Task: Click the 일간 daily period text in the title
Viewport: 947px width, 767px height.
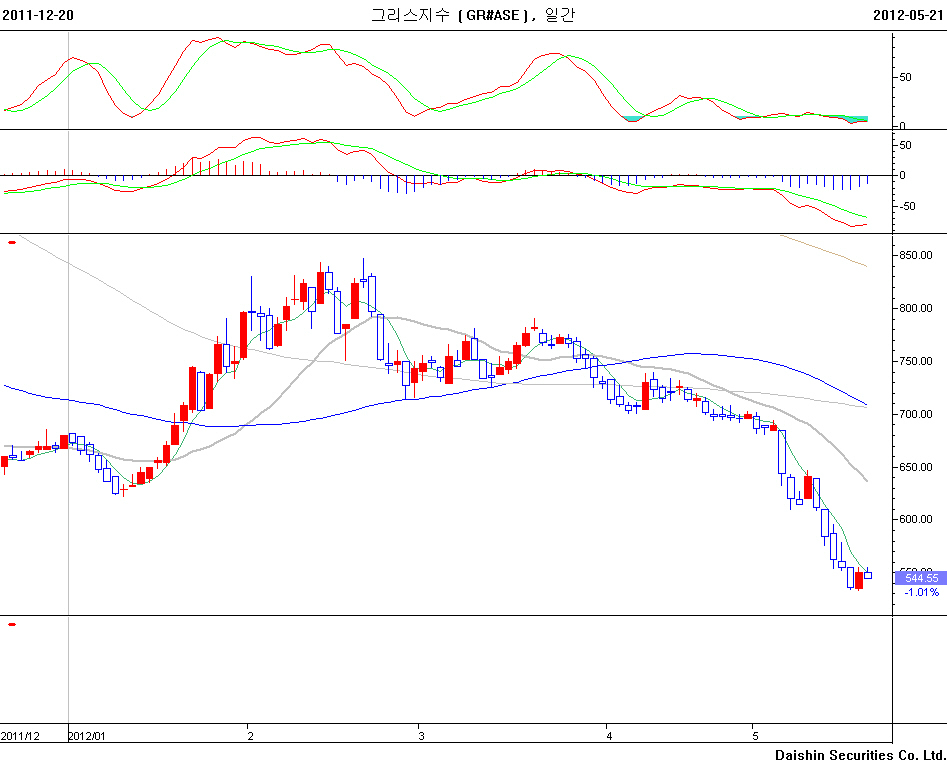Action: pyautogui.click(x=561, y=15)
